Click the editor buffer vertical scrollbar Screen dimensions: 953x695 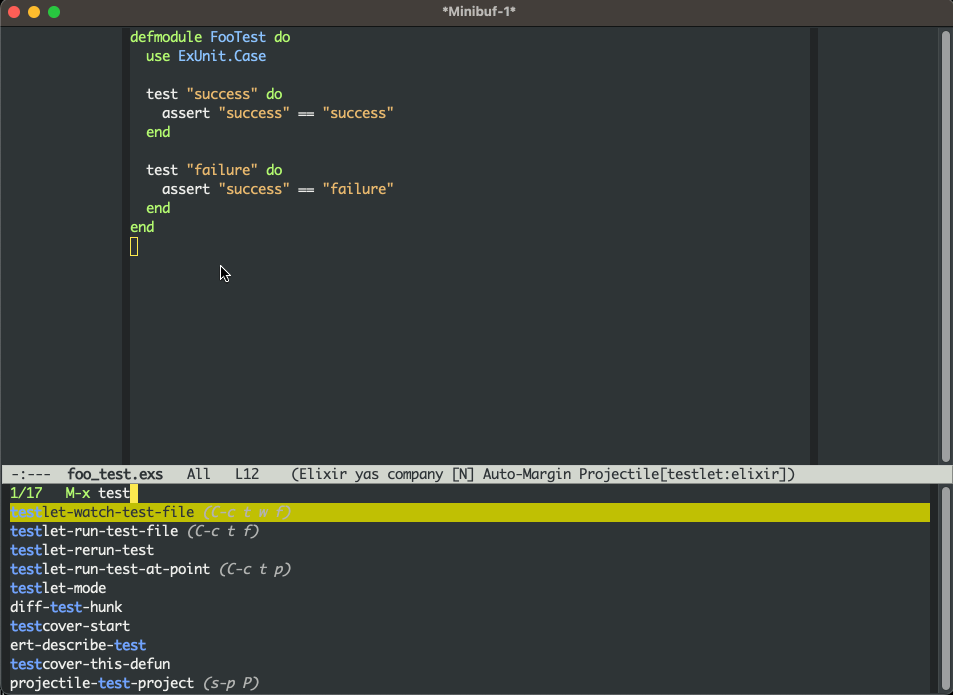[x=945, y=245]
